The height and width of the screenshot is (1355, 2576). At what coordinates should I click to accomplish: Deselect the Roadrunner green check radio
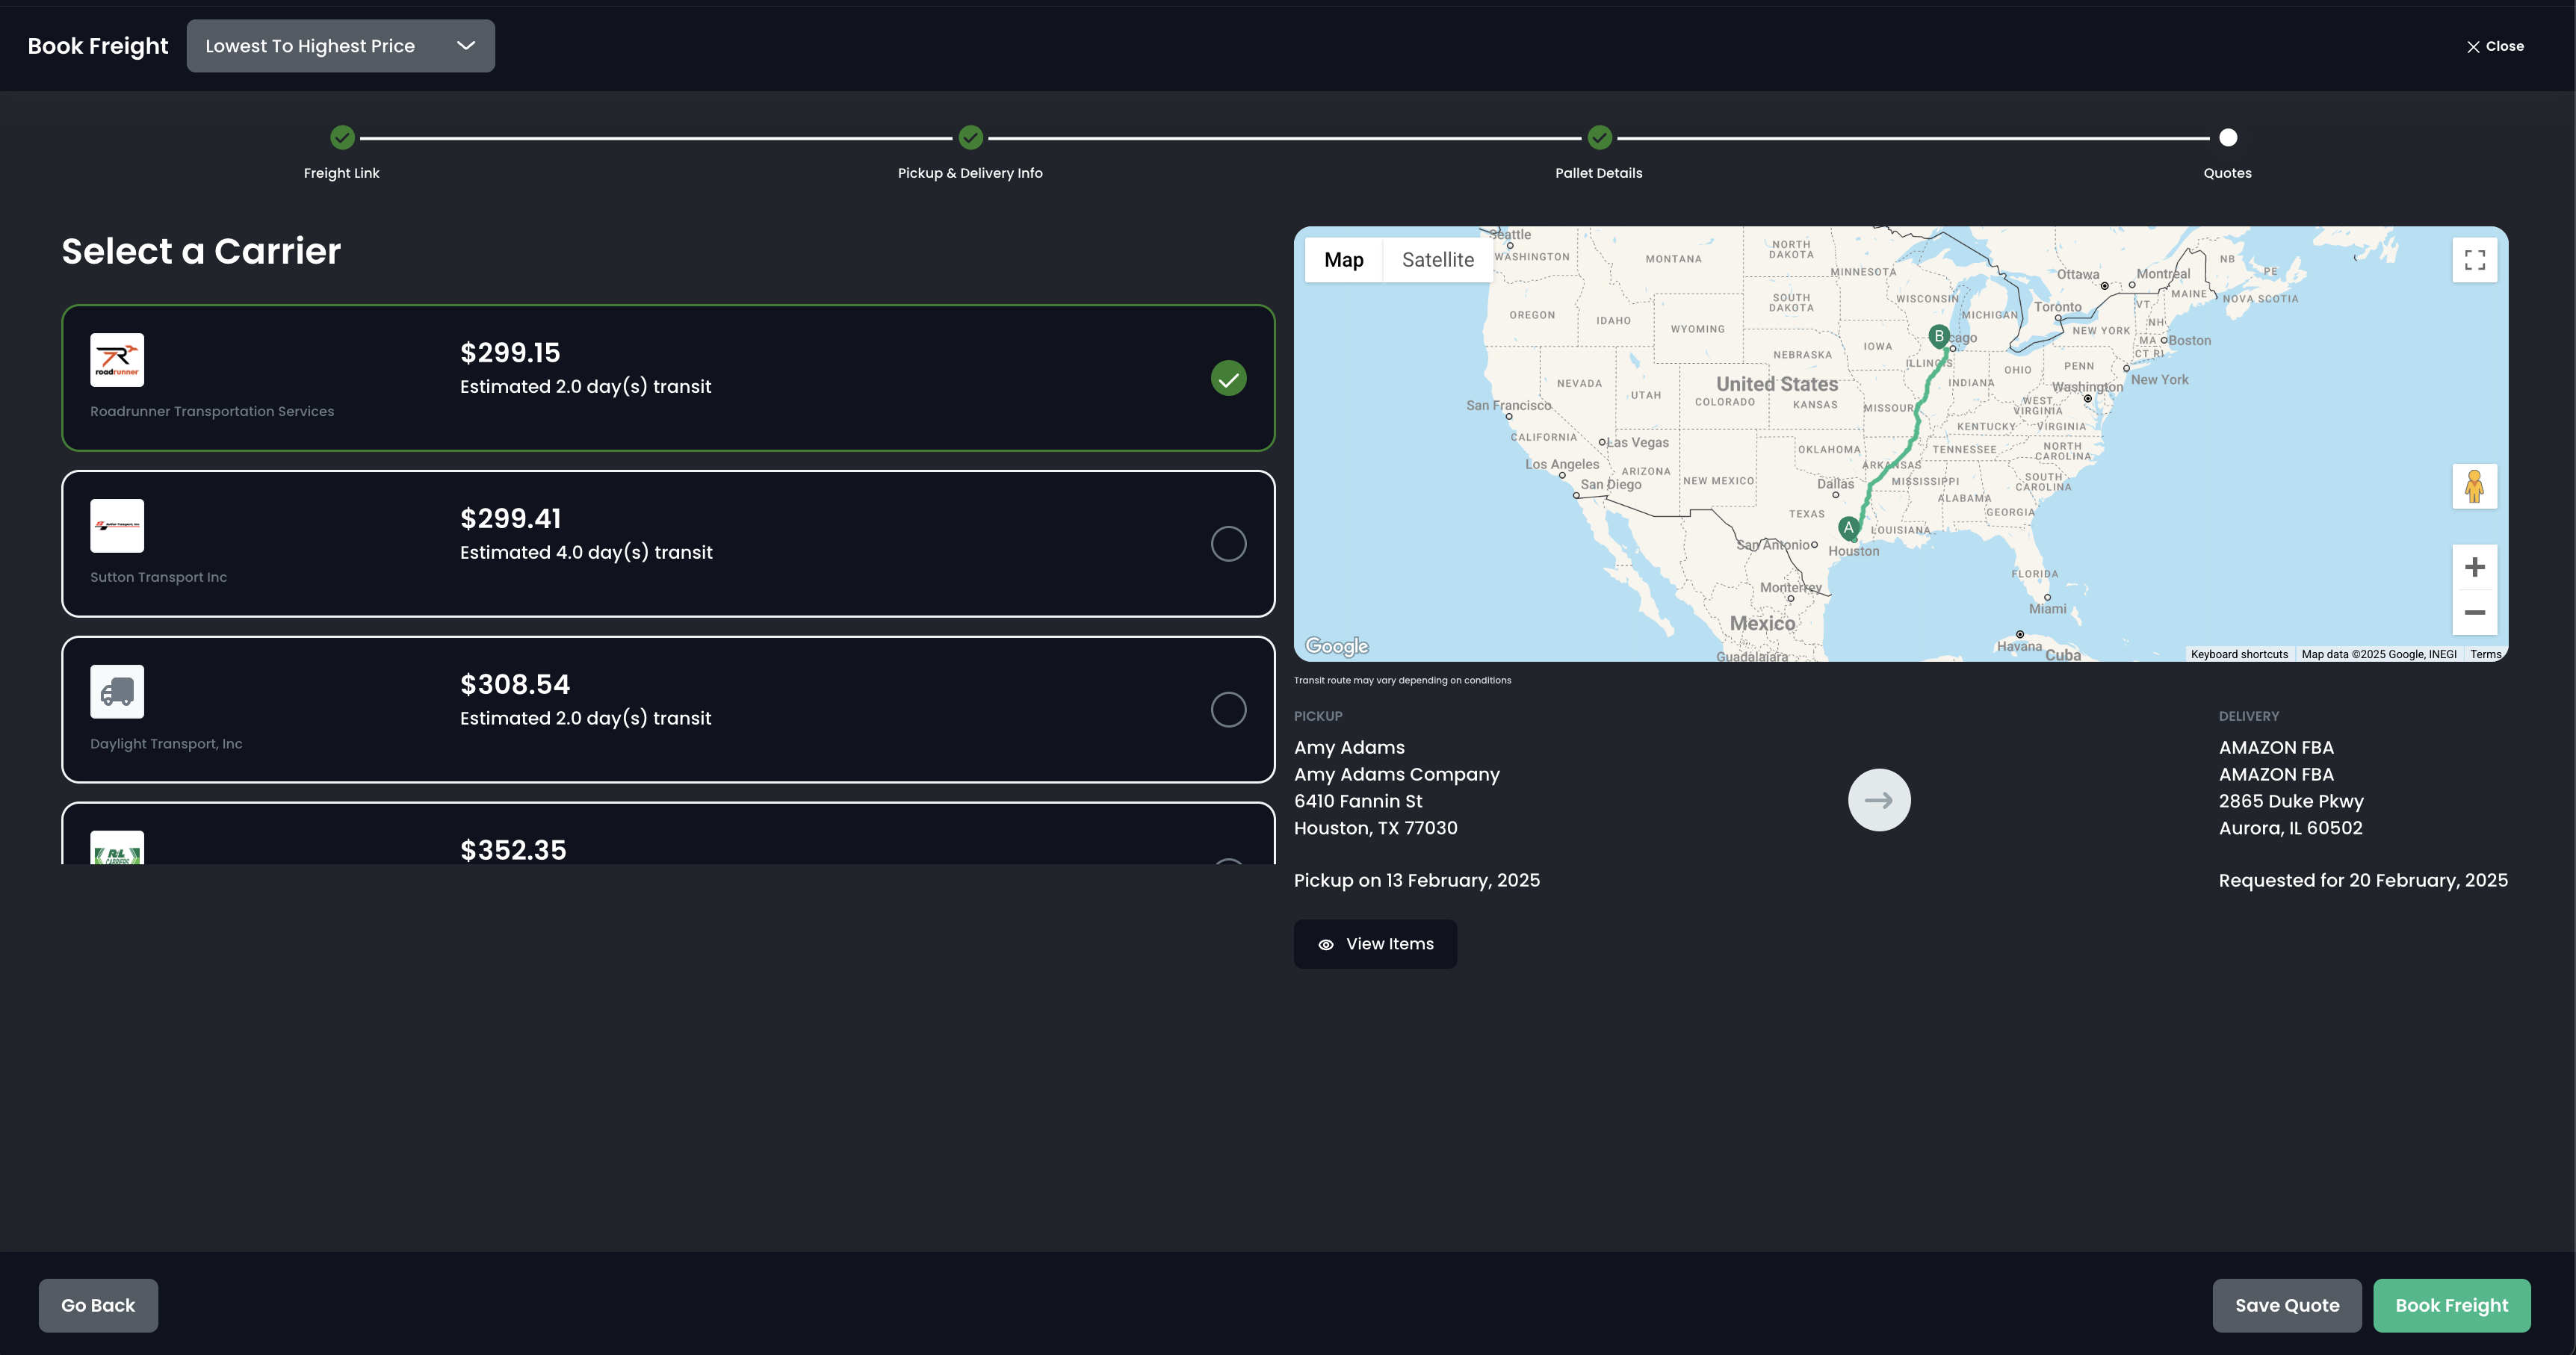point(1228,378)
